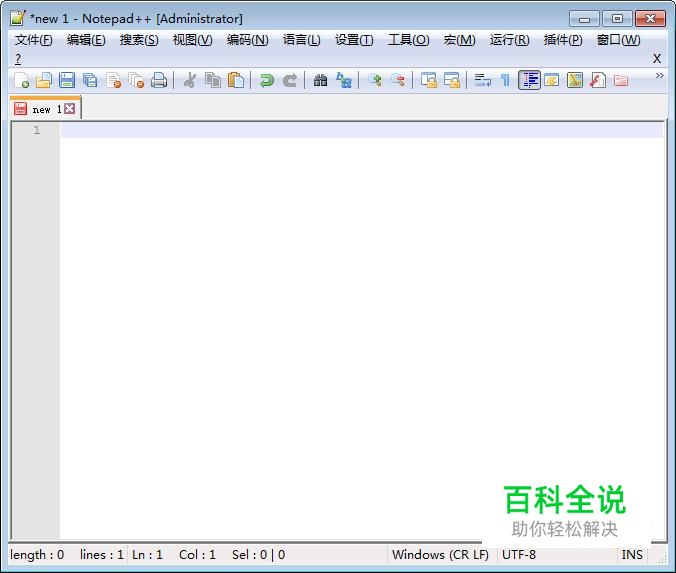Create a new file with the New icon

click(22, 81)
